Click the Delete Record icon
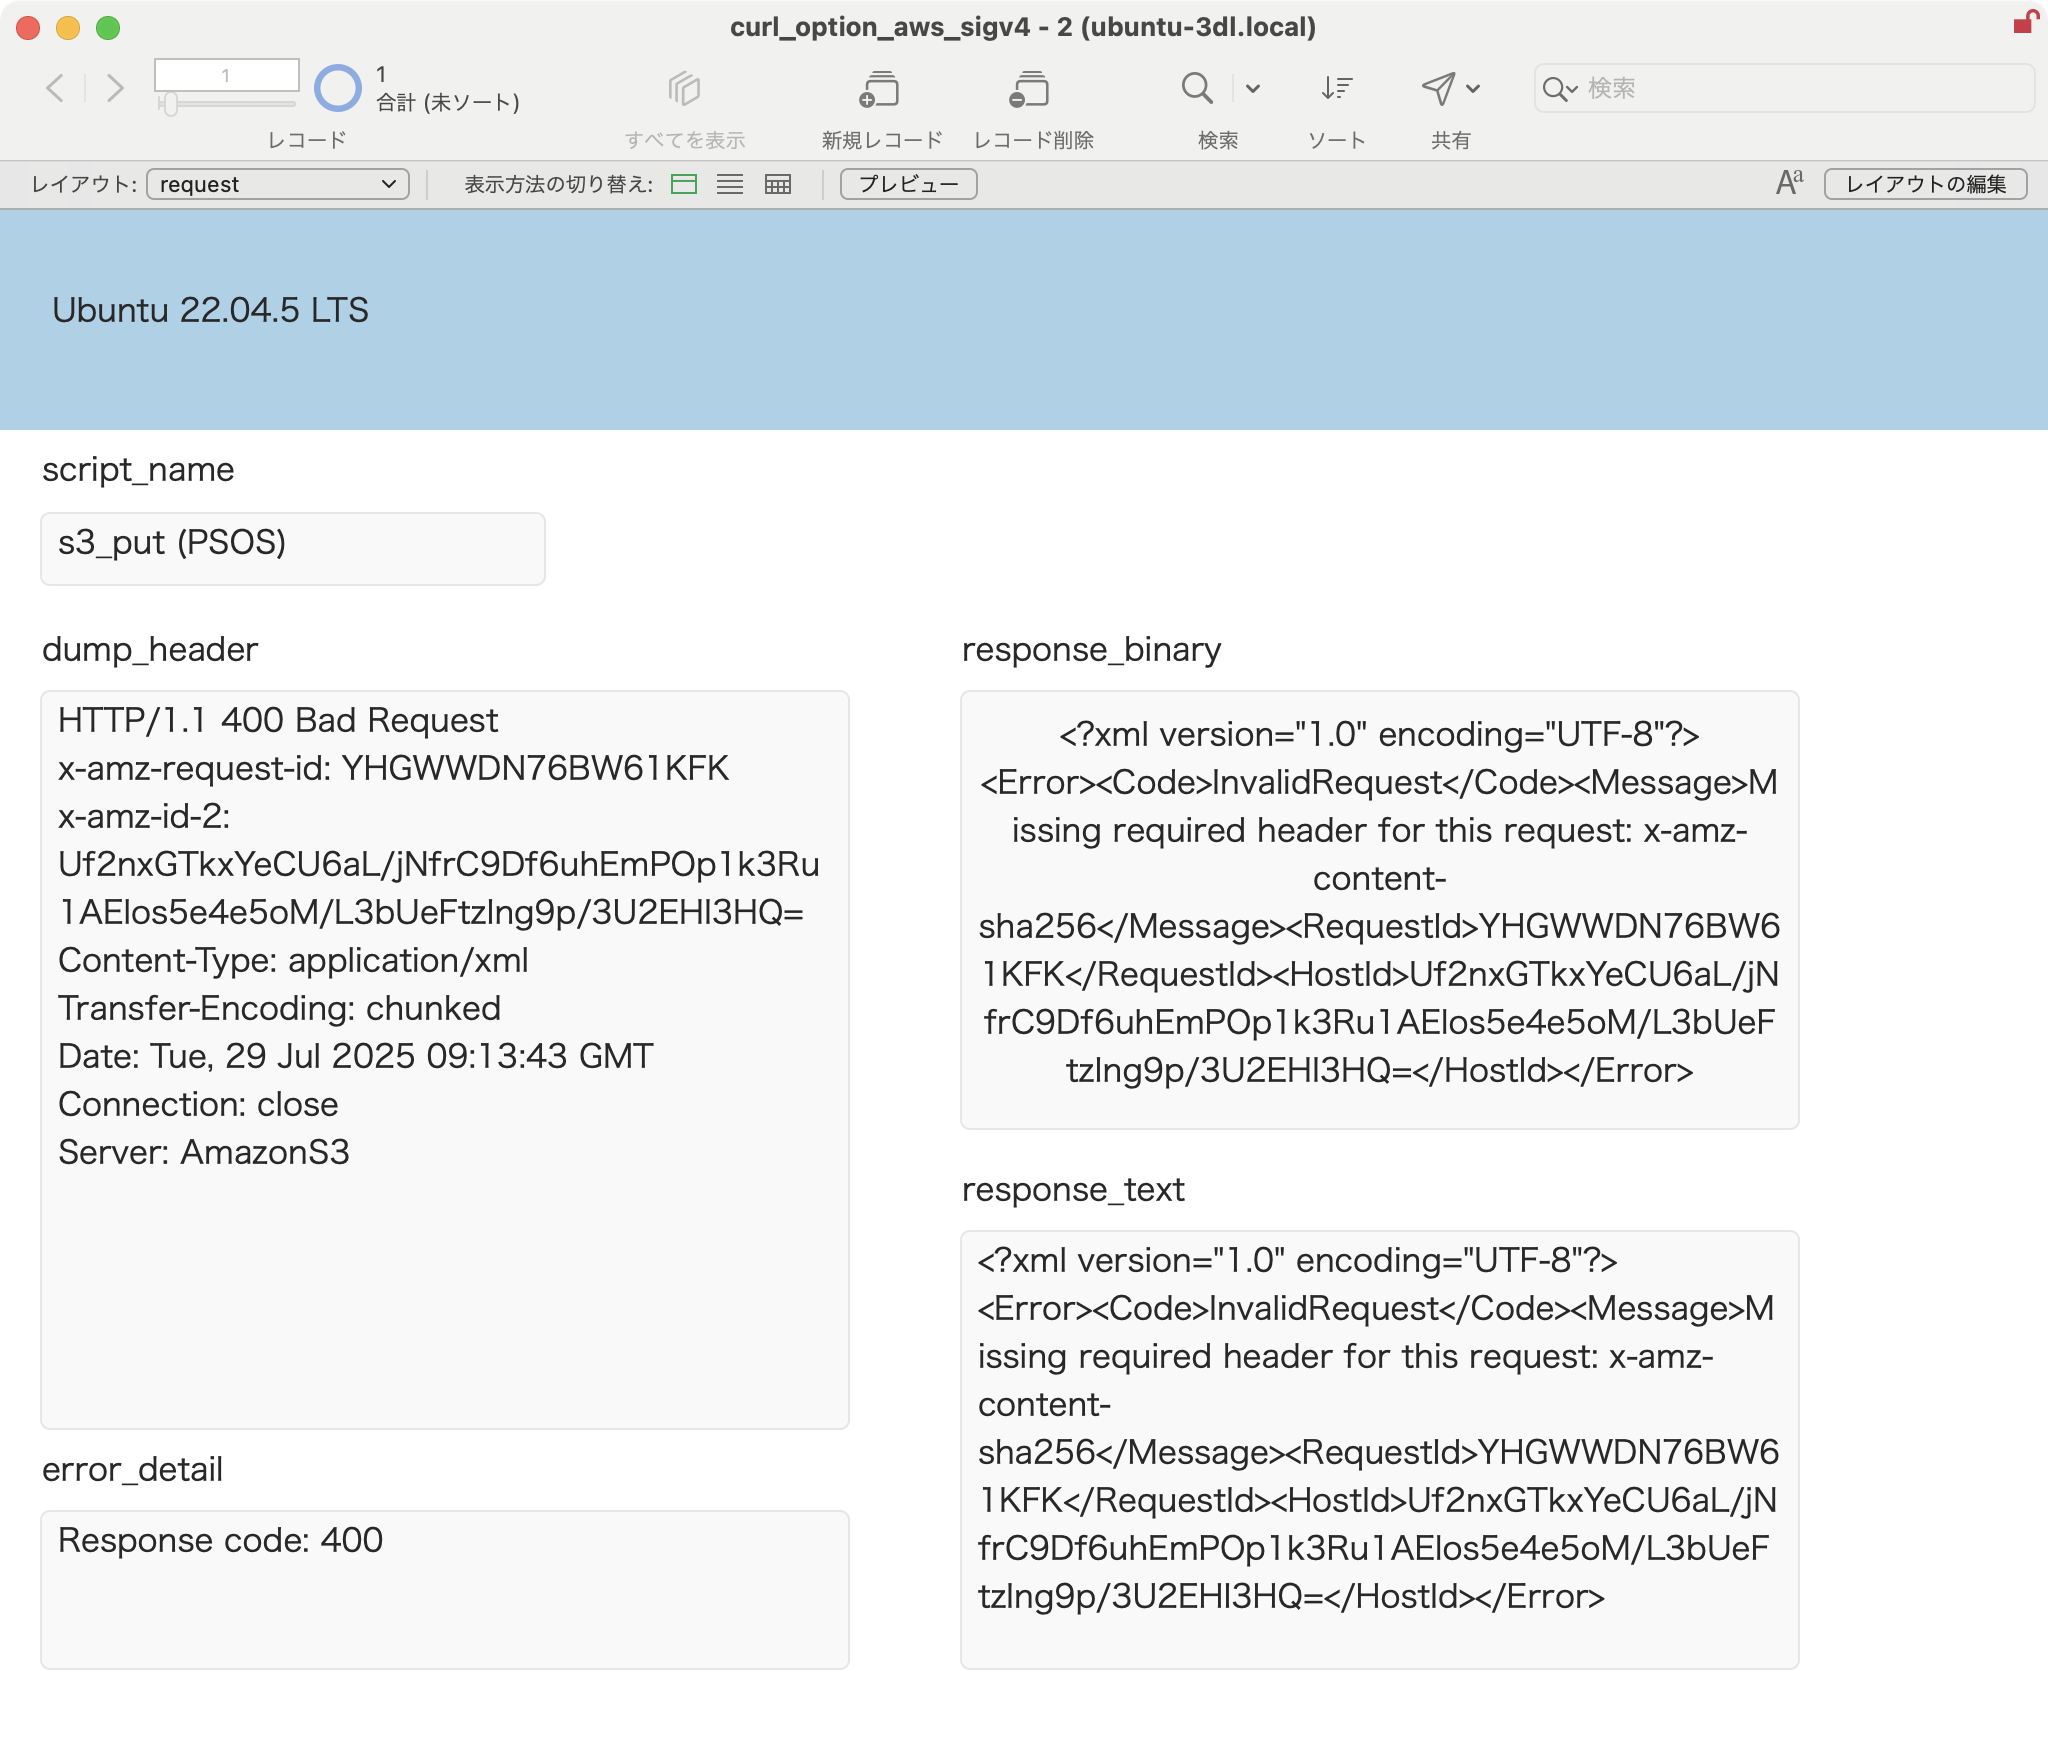The image size is (2048, 1746). (1030, 89)
